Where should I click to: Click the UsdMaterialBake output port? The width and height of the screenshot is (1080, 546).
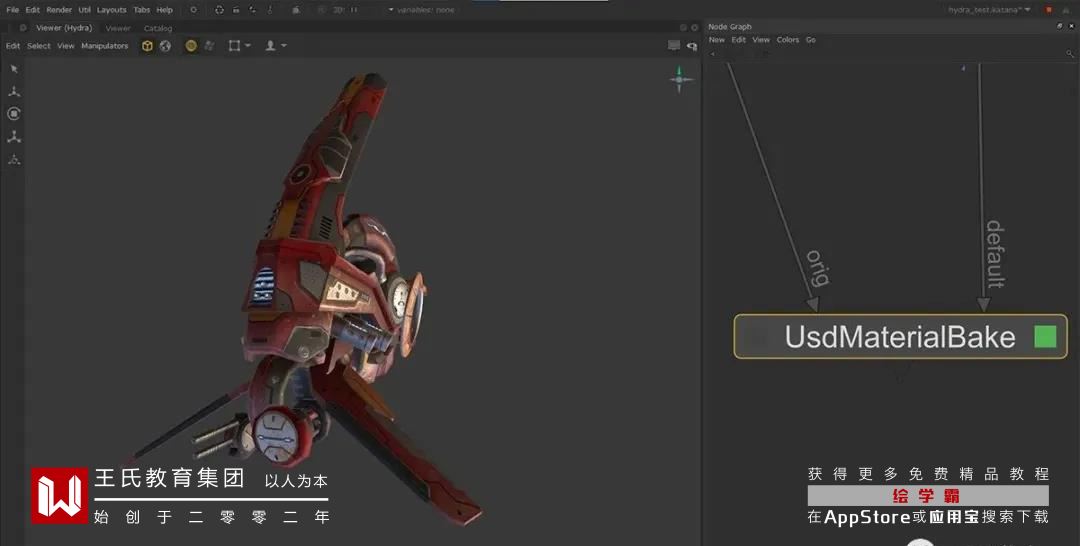[x=901, y=374]
